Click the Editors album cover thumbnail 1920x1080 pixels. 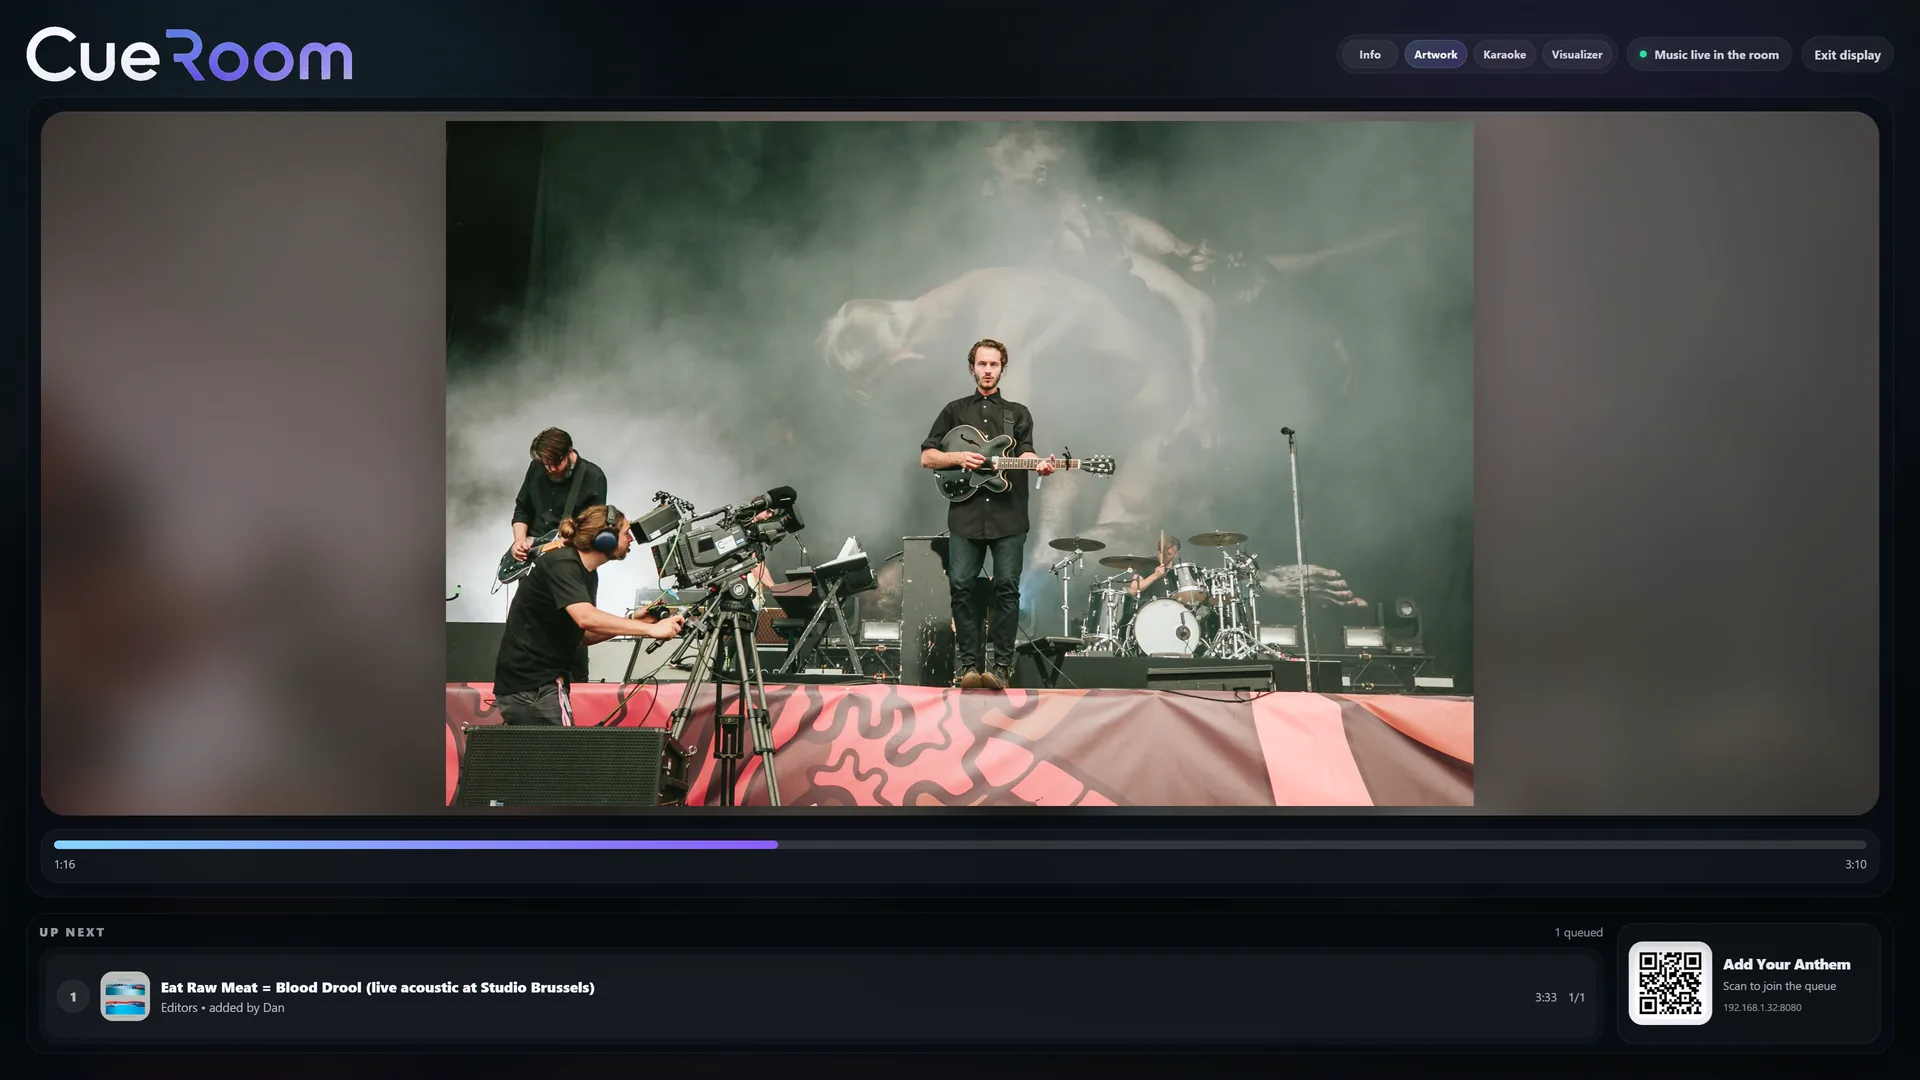pyautogui.click(x=125, y=996)
